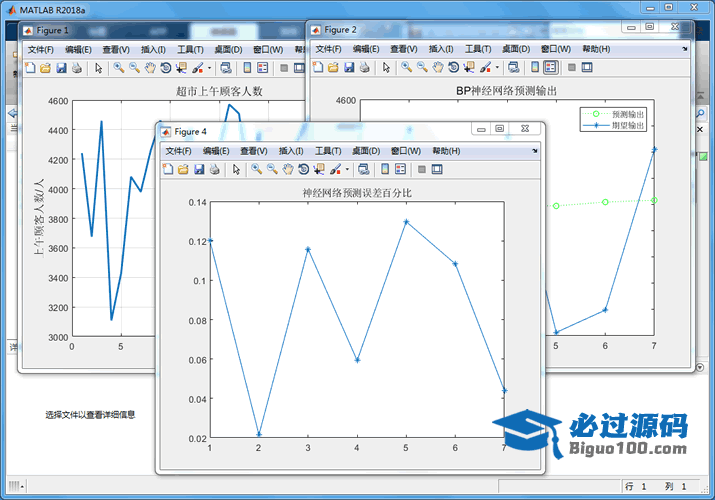
Task: Click Figure 1 title 超市上午顾客人数
Action: 219,91
